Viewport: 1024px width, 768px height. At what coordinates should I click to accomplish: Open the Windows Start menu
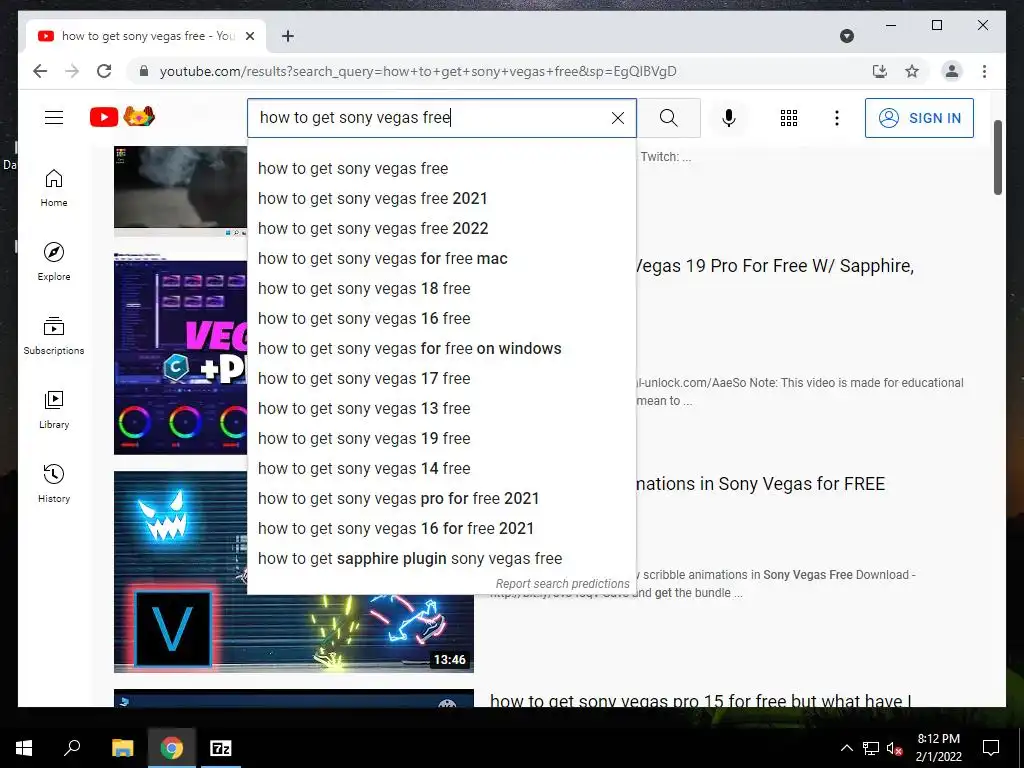[24, 748]
